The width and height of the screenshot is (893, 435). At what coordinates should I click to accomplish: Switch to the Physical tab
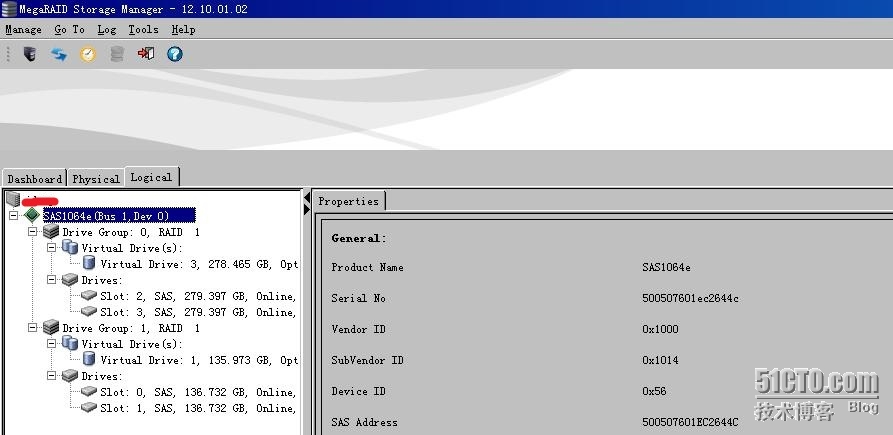96,179
